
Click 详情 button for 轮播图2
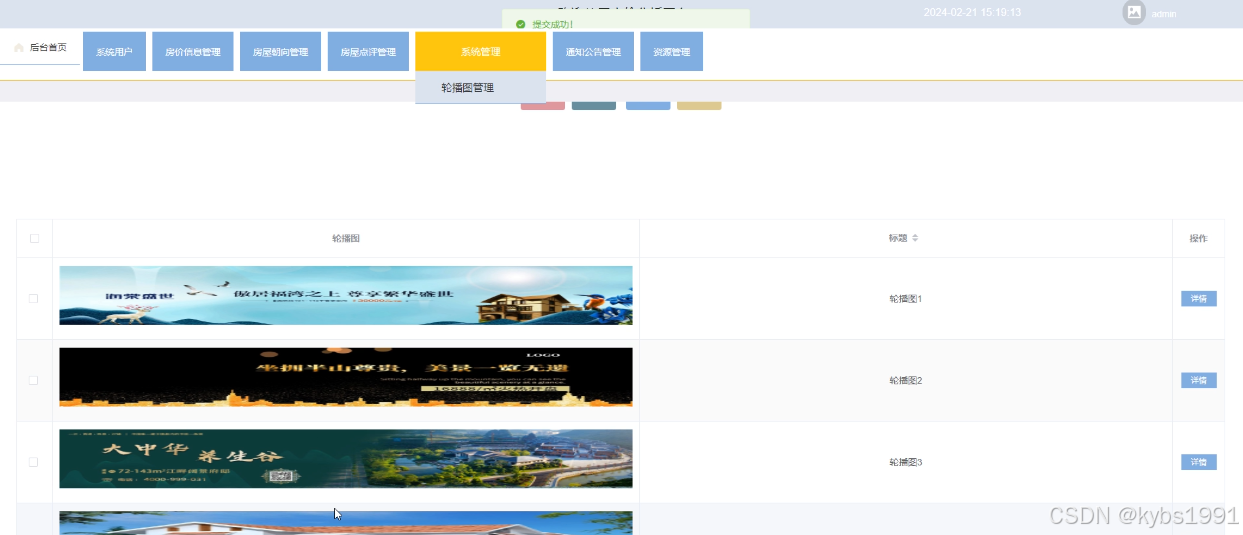[x=1198, y=380]
